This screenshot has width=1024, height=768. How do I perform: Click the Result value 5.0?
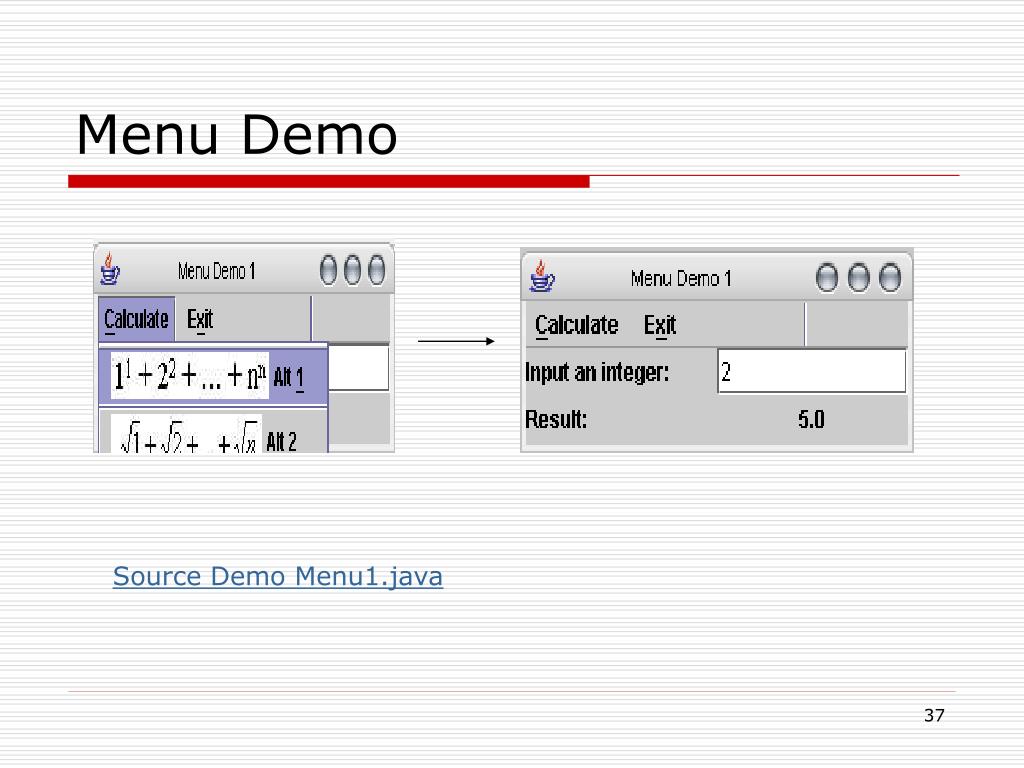click(811, 419)
